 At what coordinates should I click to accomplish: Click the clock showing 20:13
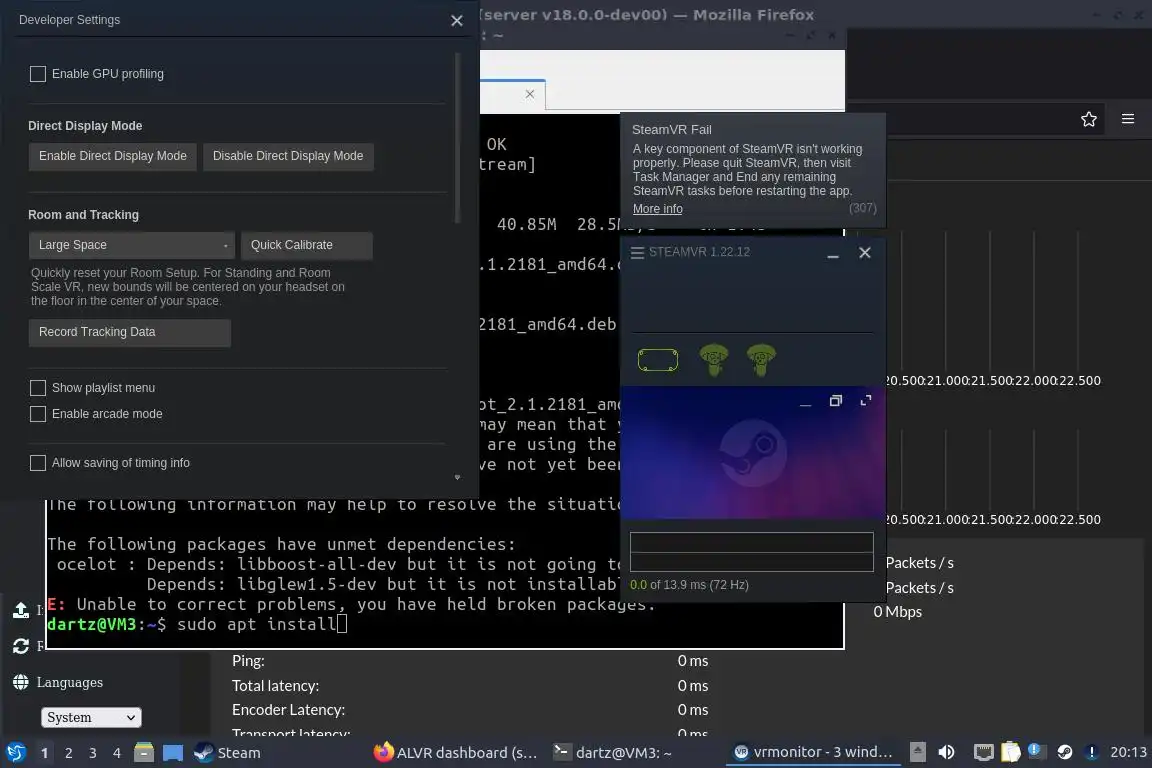pos(1128,752)
